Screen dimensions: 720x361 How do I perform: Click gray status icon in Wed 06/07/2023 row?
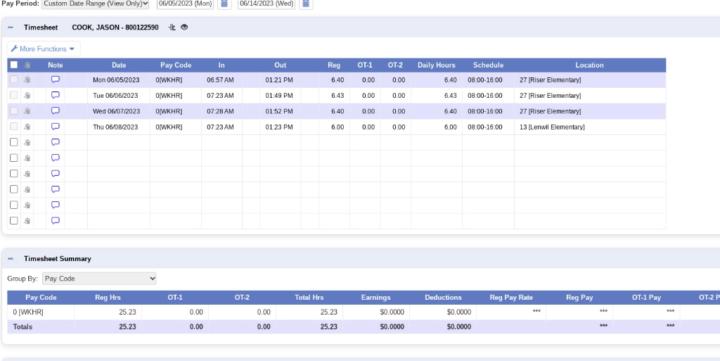[x=28, y=111]
